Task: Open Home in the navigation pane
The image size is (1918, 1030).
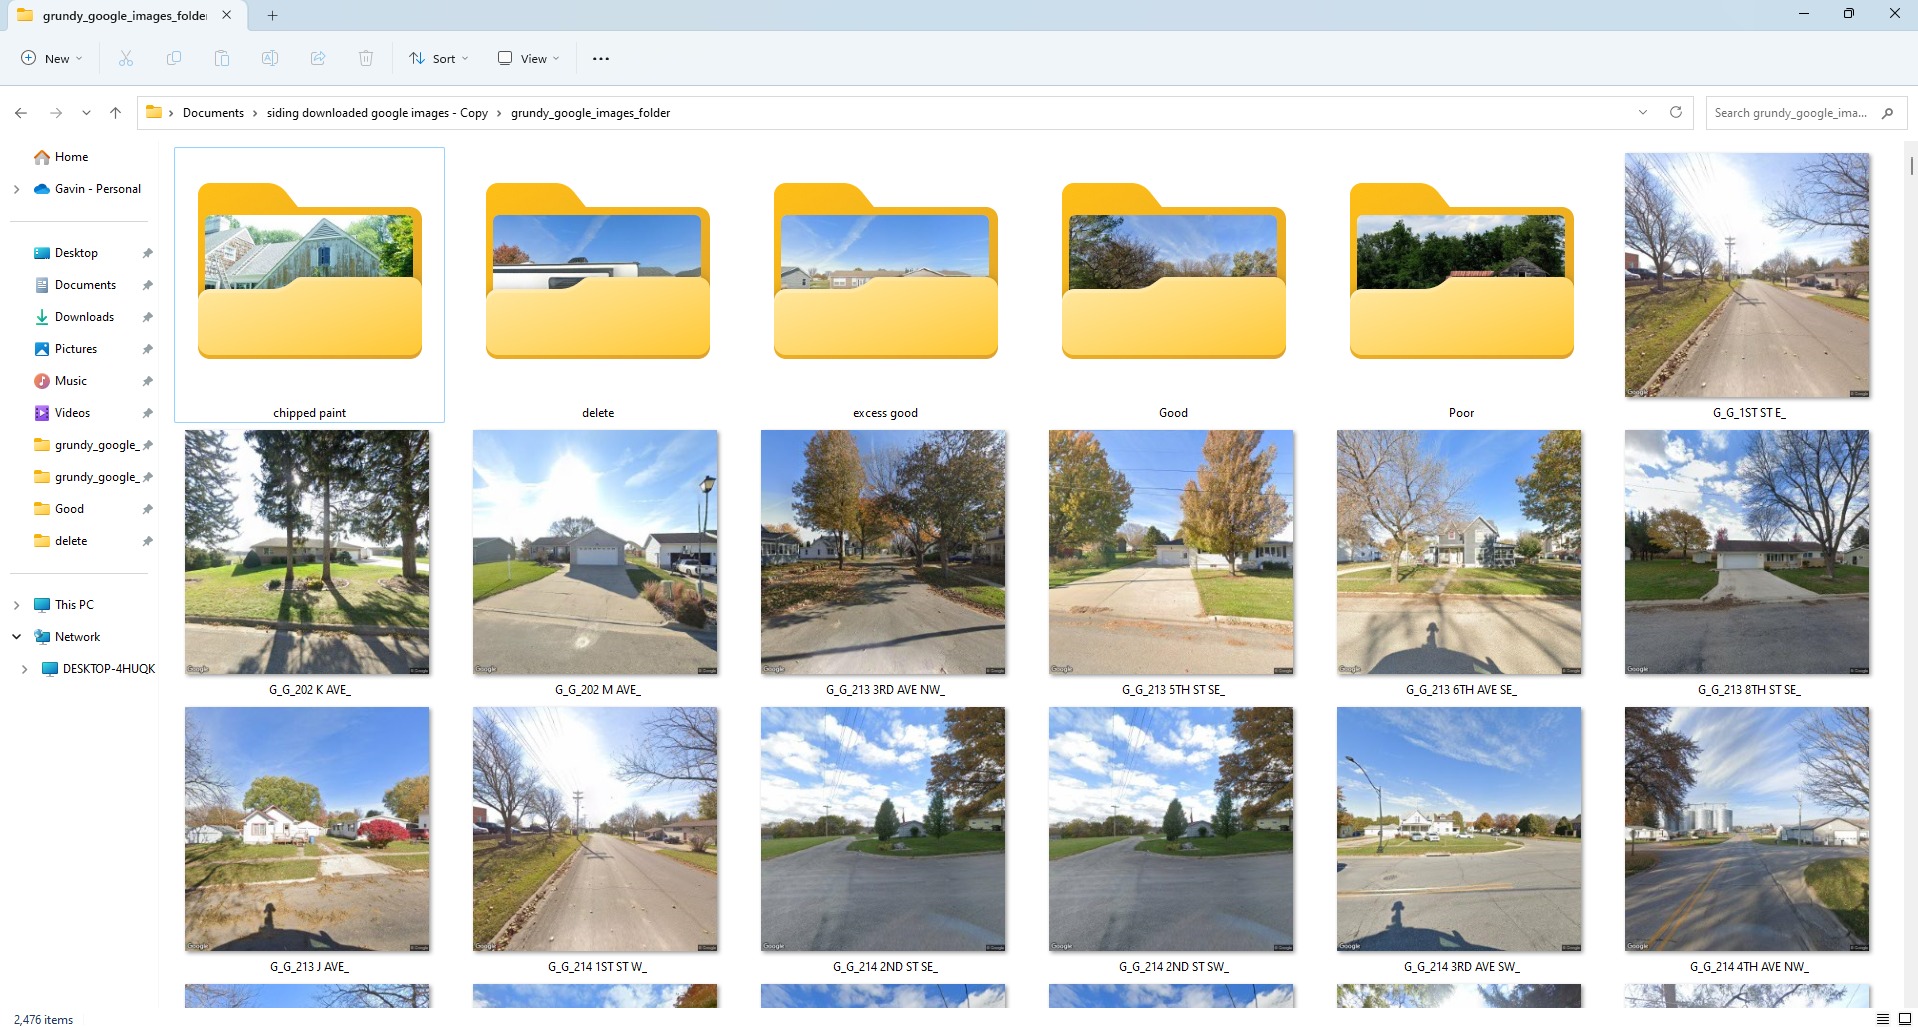Action: click(x=72, y=157)
